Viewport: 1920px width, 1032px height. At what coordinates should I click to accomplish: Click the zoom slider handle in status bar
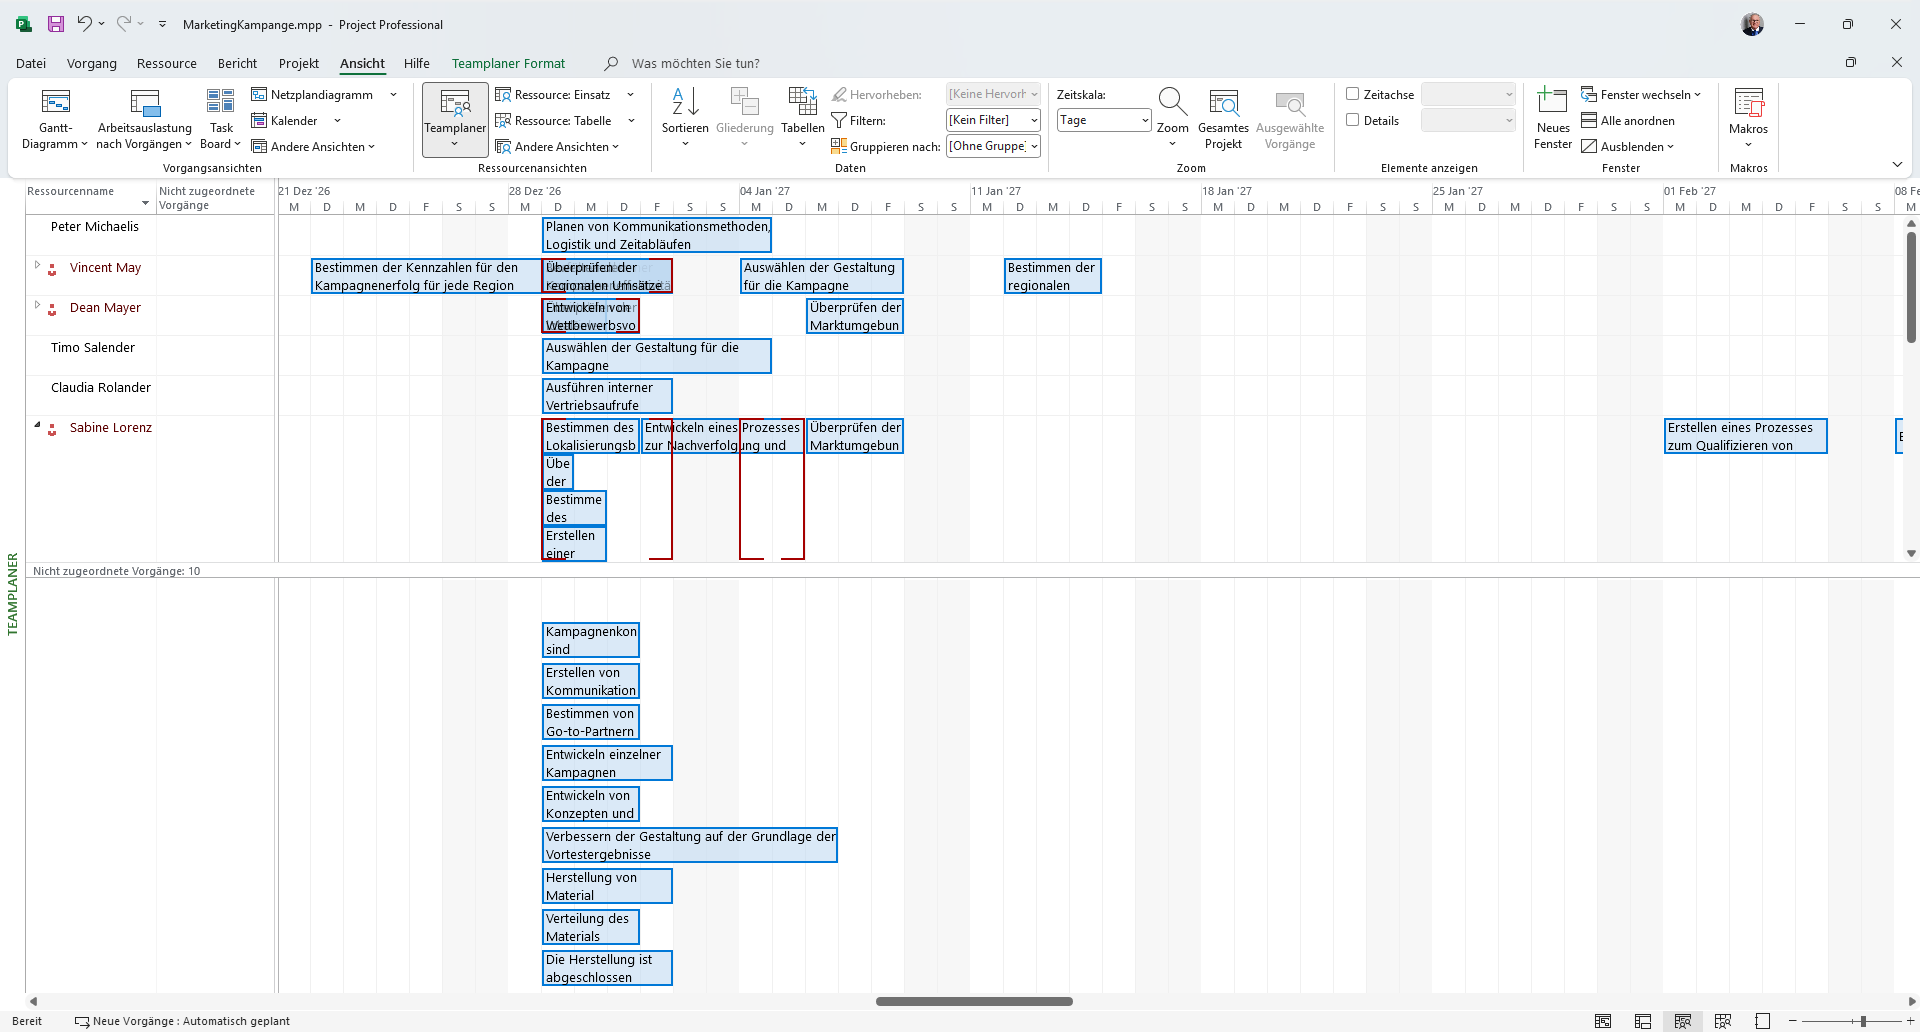point(1863,1021)
